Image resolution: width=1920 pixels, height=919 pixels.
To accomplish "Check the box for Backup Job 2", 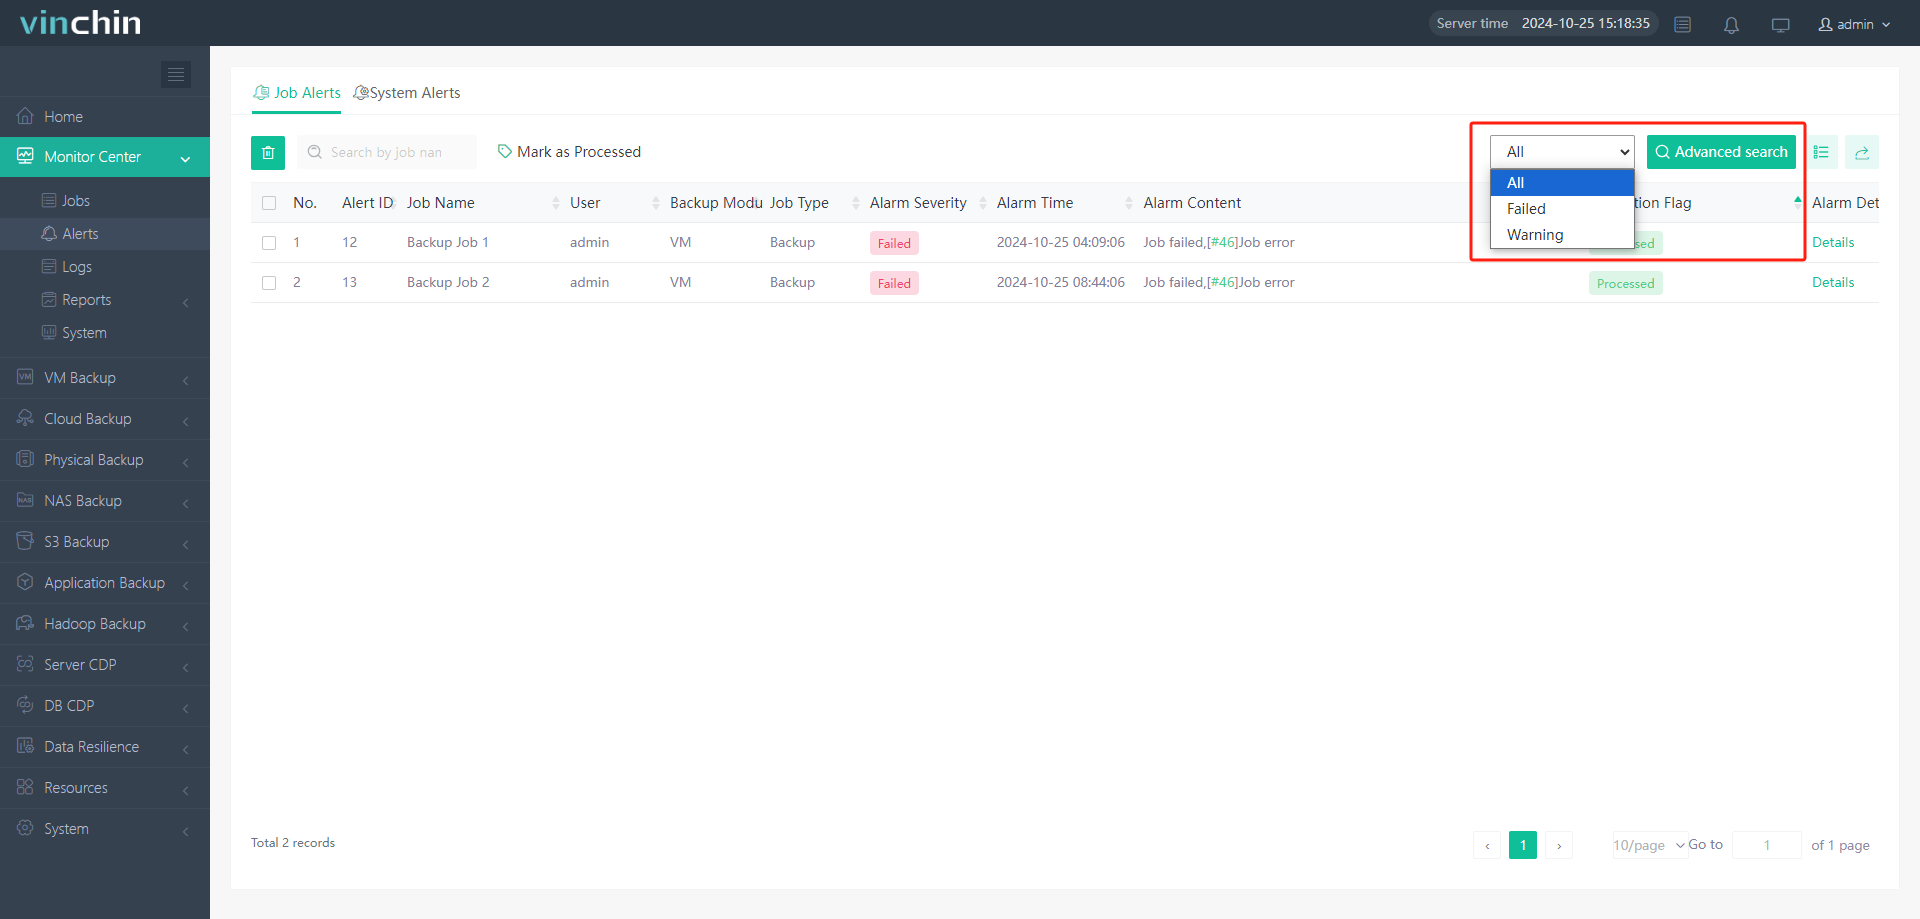I will 269,283.
